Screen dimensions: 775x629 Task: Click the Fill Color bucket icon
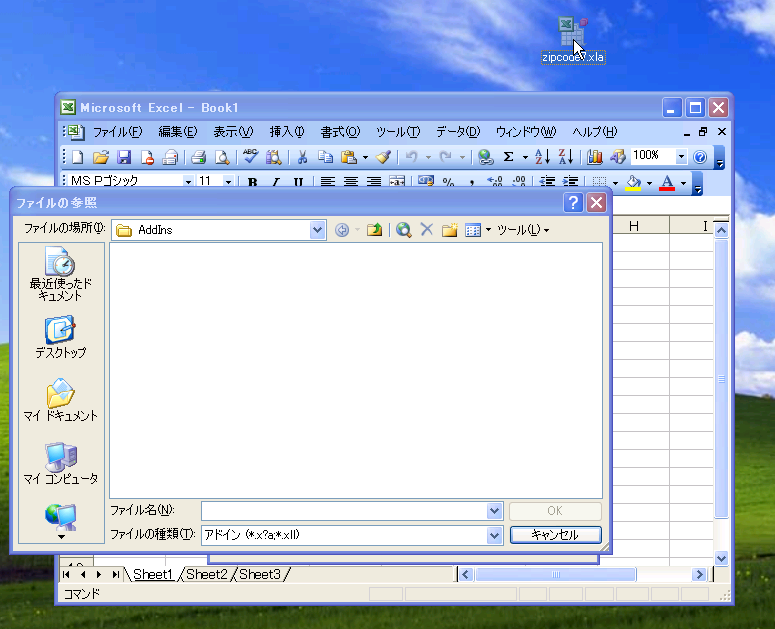(x=633, y=182)
